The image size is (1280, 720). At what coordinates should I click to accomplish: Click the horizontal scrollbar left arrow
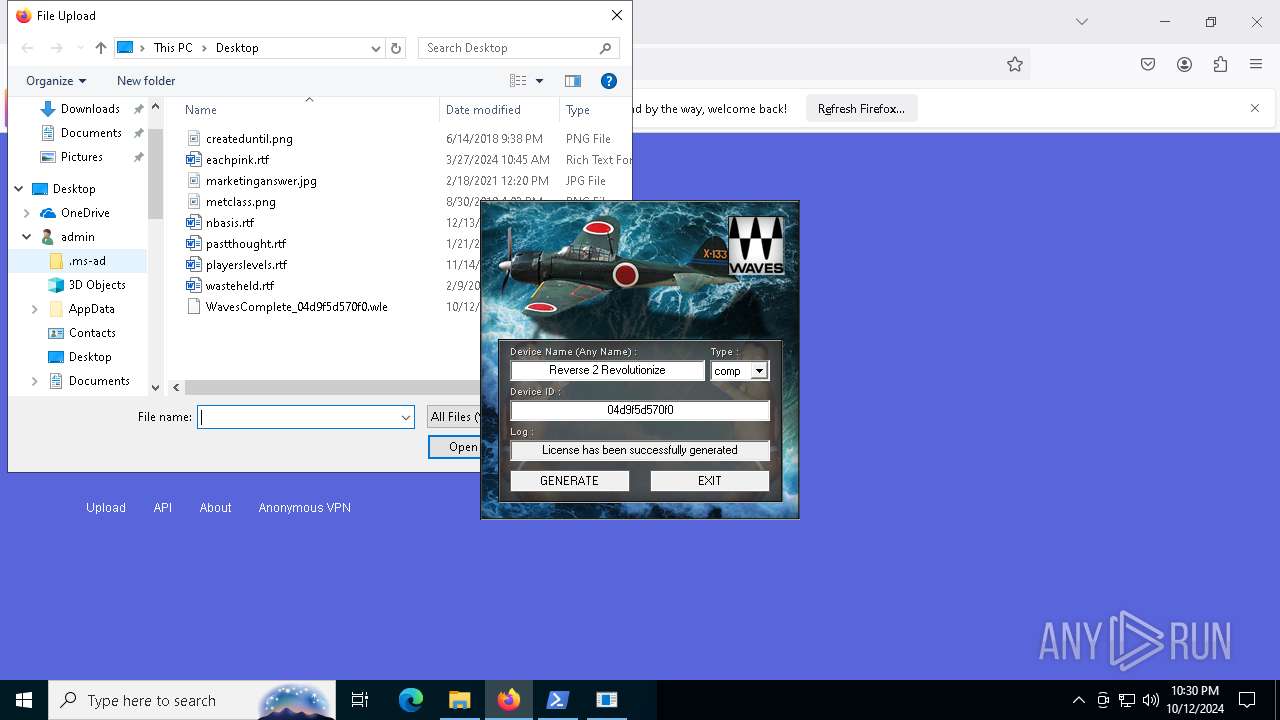(176, 387)
